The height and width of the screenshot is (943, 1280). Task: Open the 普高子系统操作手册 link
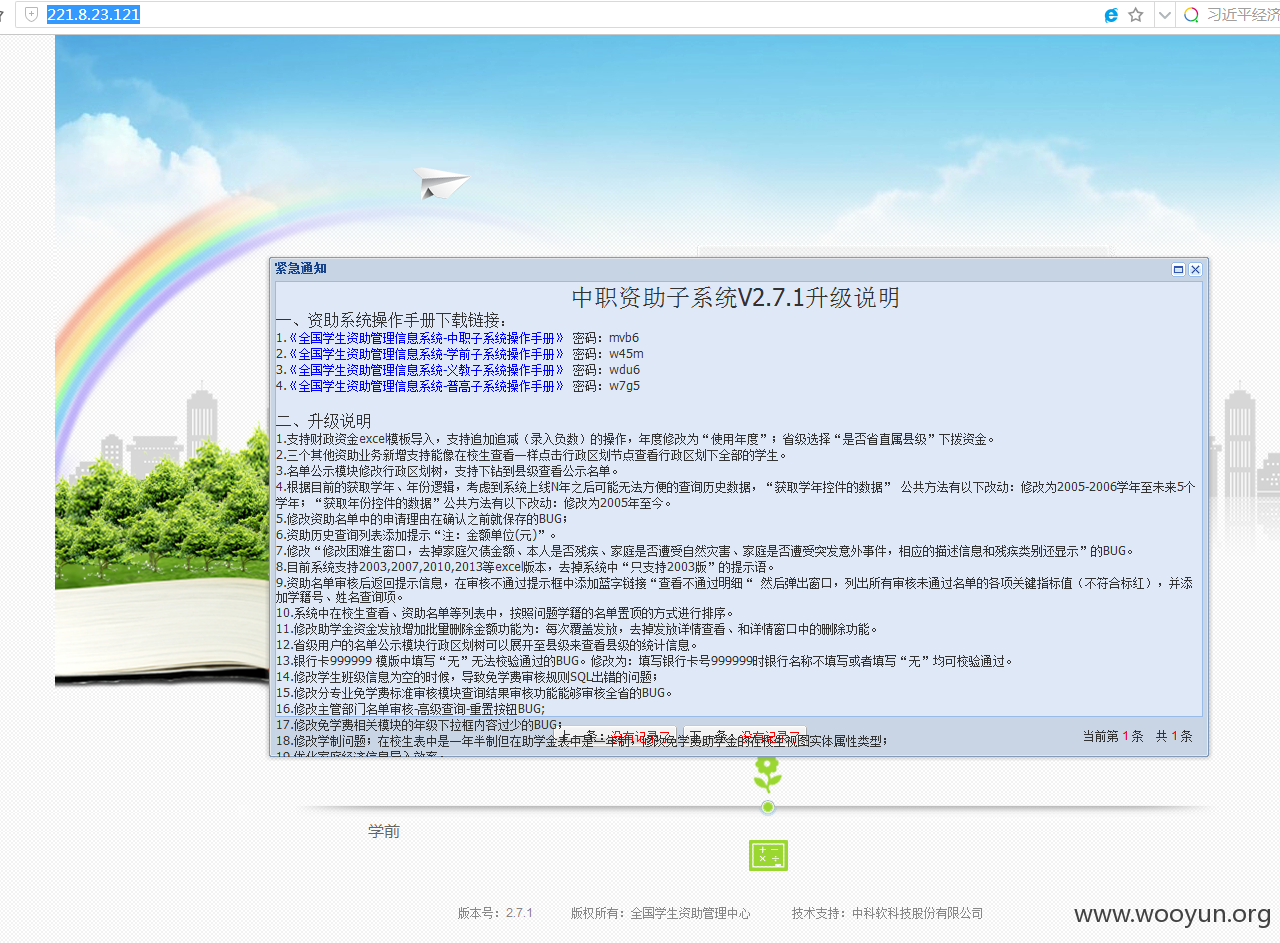425,386
